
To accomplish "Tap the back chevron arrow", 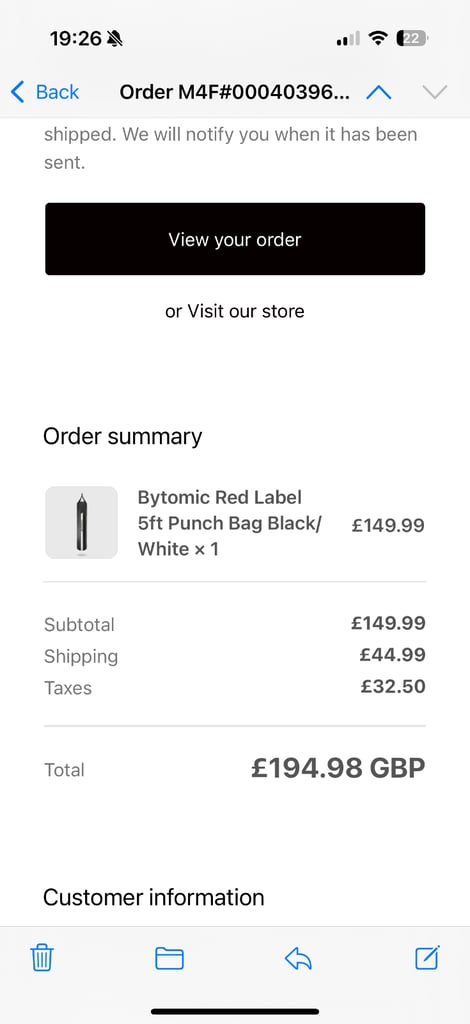I will 18,92.
